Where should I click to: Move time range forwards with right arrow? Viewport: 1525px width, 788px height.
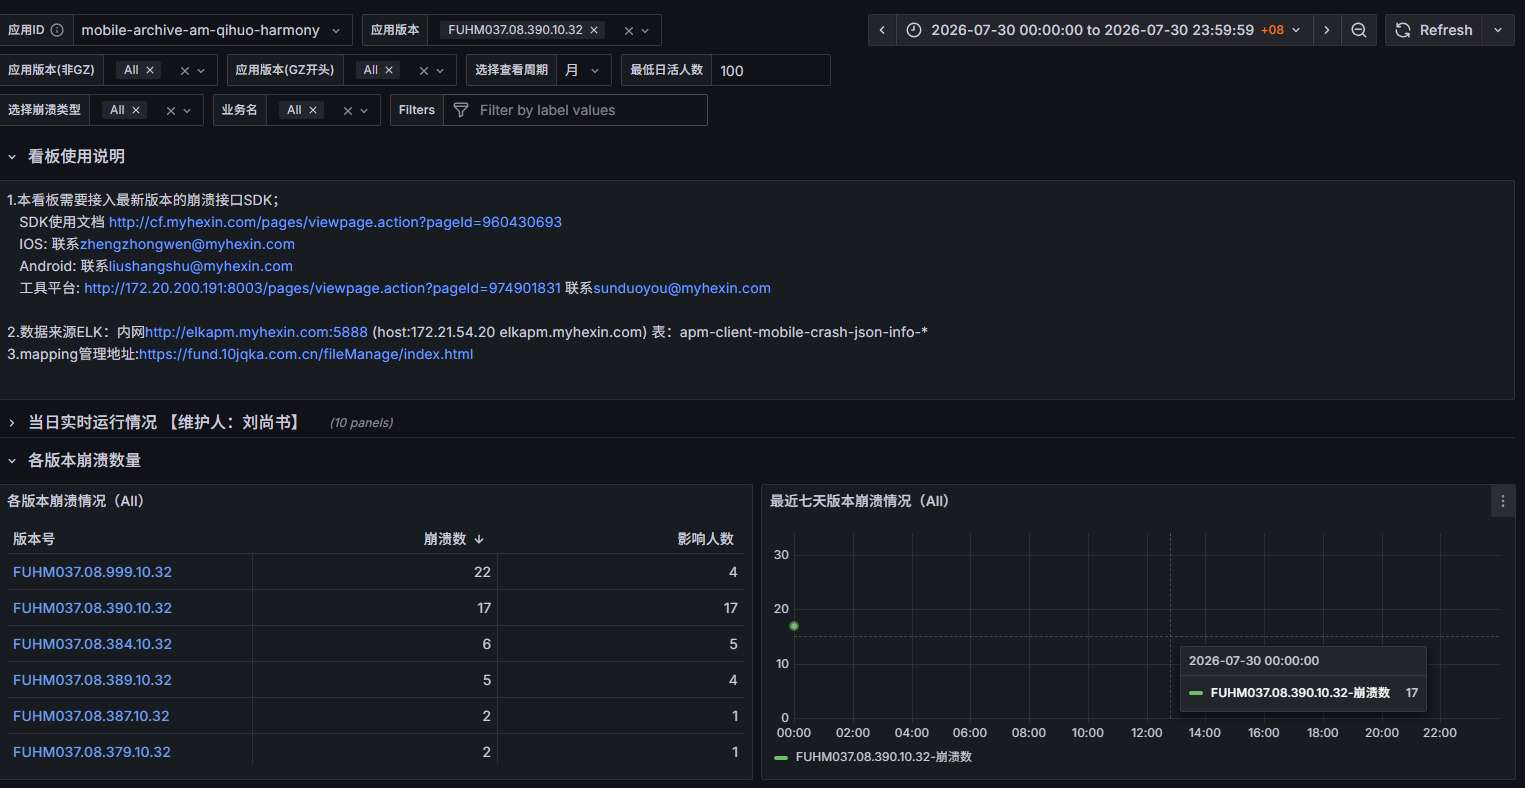1327,30
